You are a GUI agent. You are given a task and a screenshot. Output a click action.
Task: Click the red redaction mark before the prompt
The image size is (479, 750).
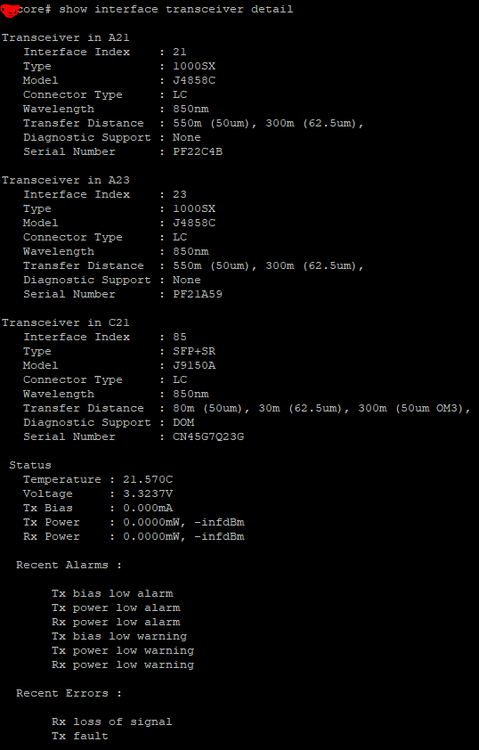11,10
